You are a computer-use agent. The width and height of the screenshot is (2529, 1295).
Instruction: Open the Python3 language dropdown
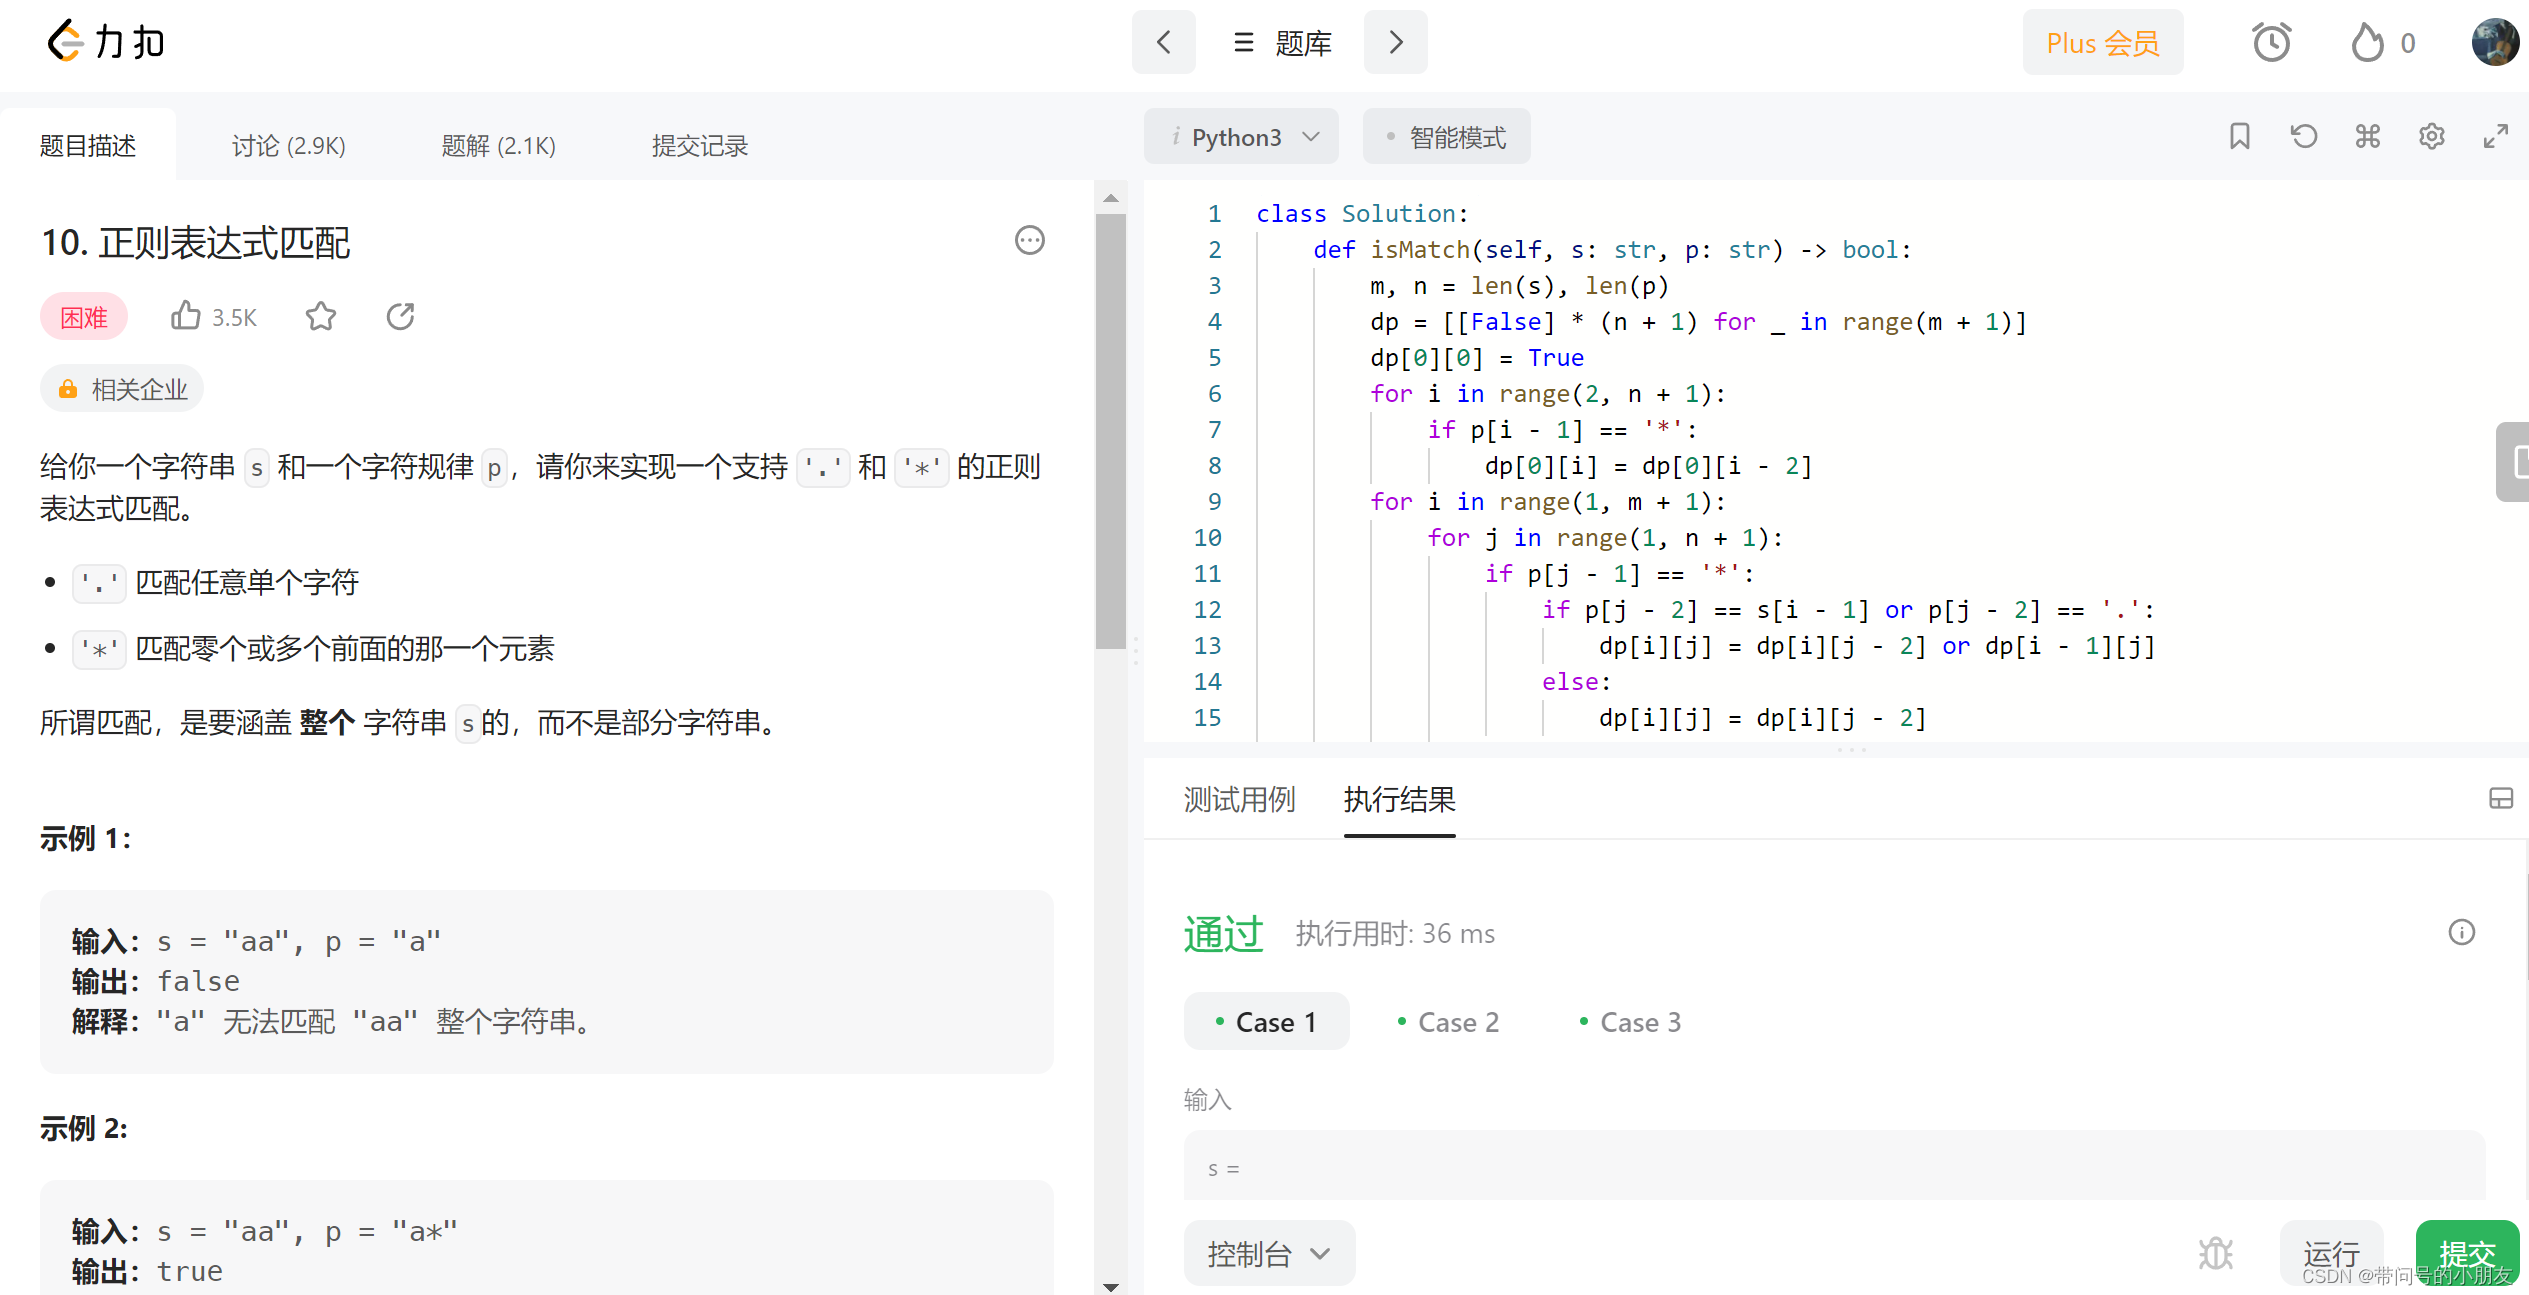[x=1241, y=136]
